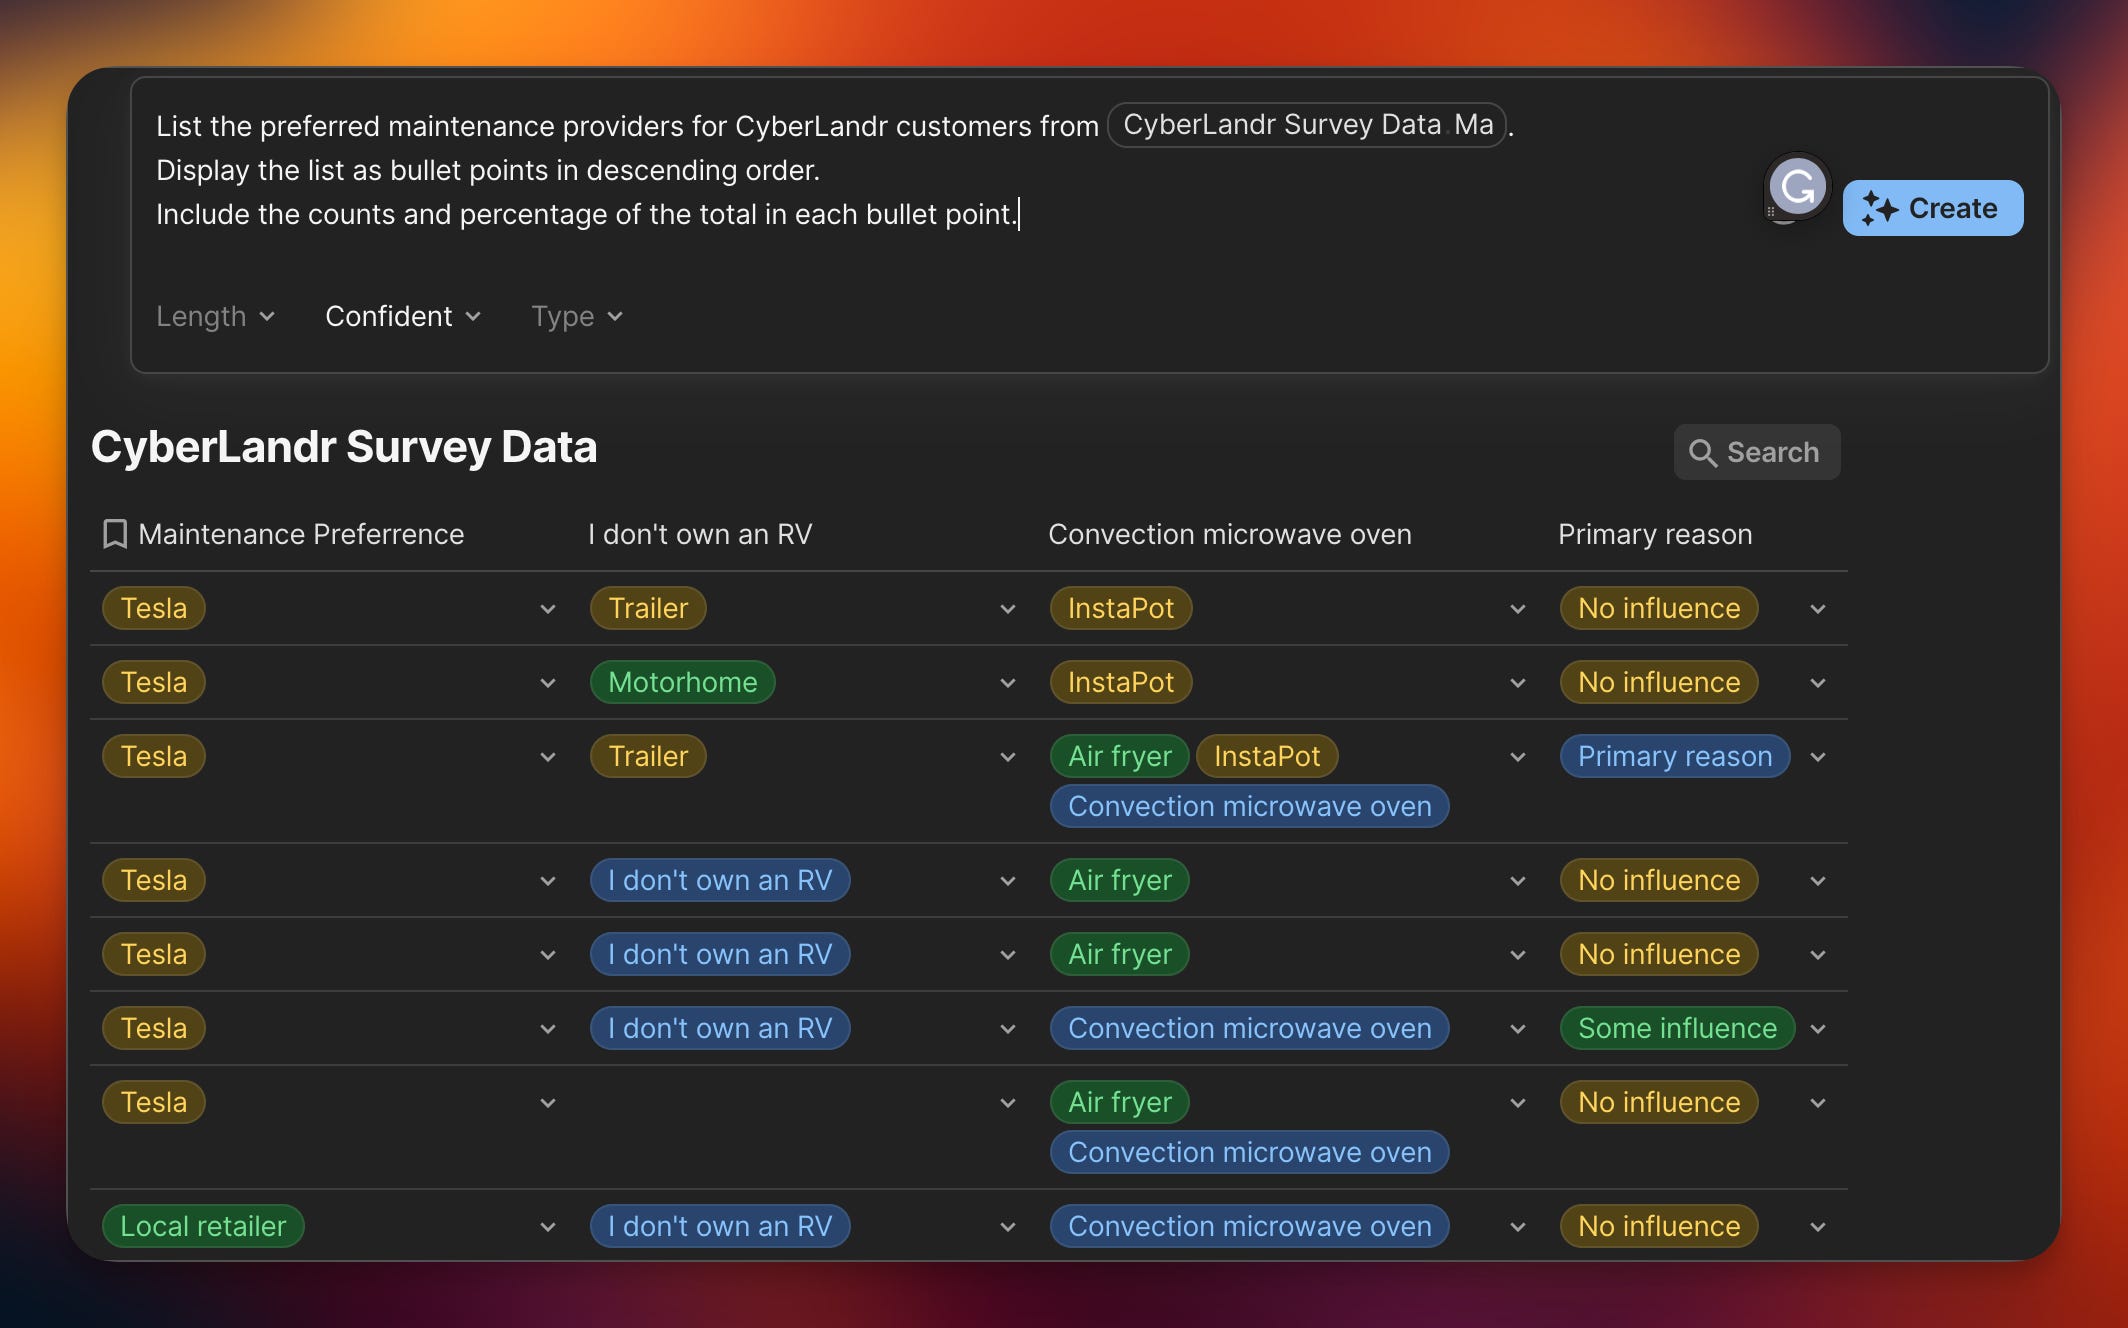Select the Local retailer tag
Image resolution: width=2128 pixels, height=1328 pixels.
[x=203, y=1226]
